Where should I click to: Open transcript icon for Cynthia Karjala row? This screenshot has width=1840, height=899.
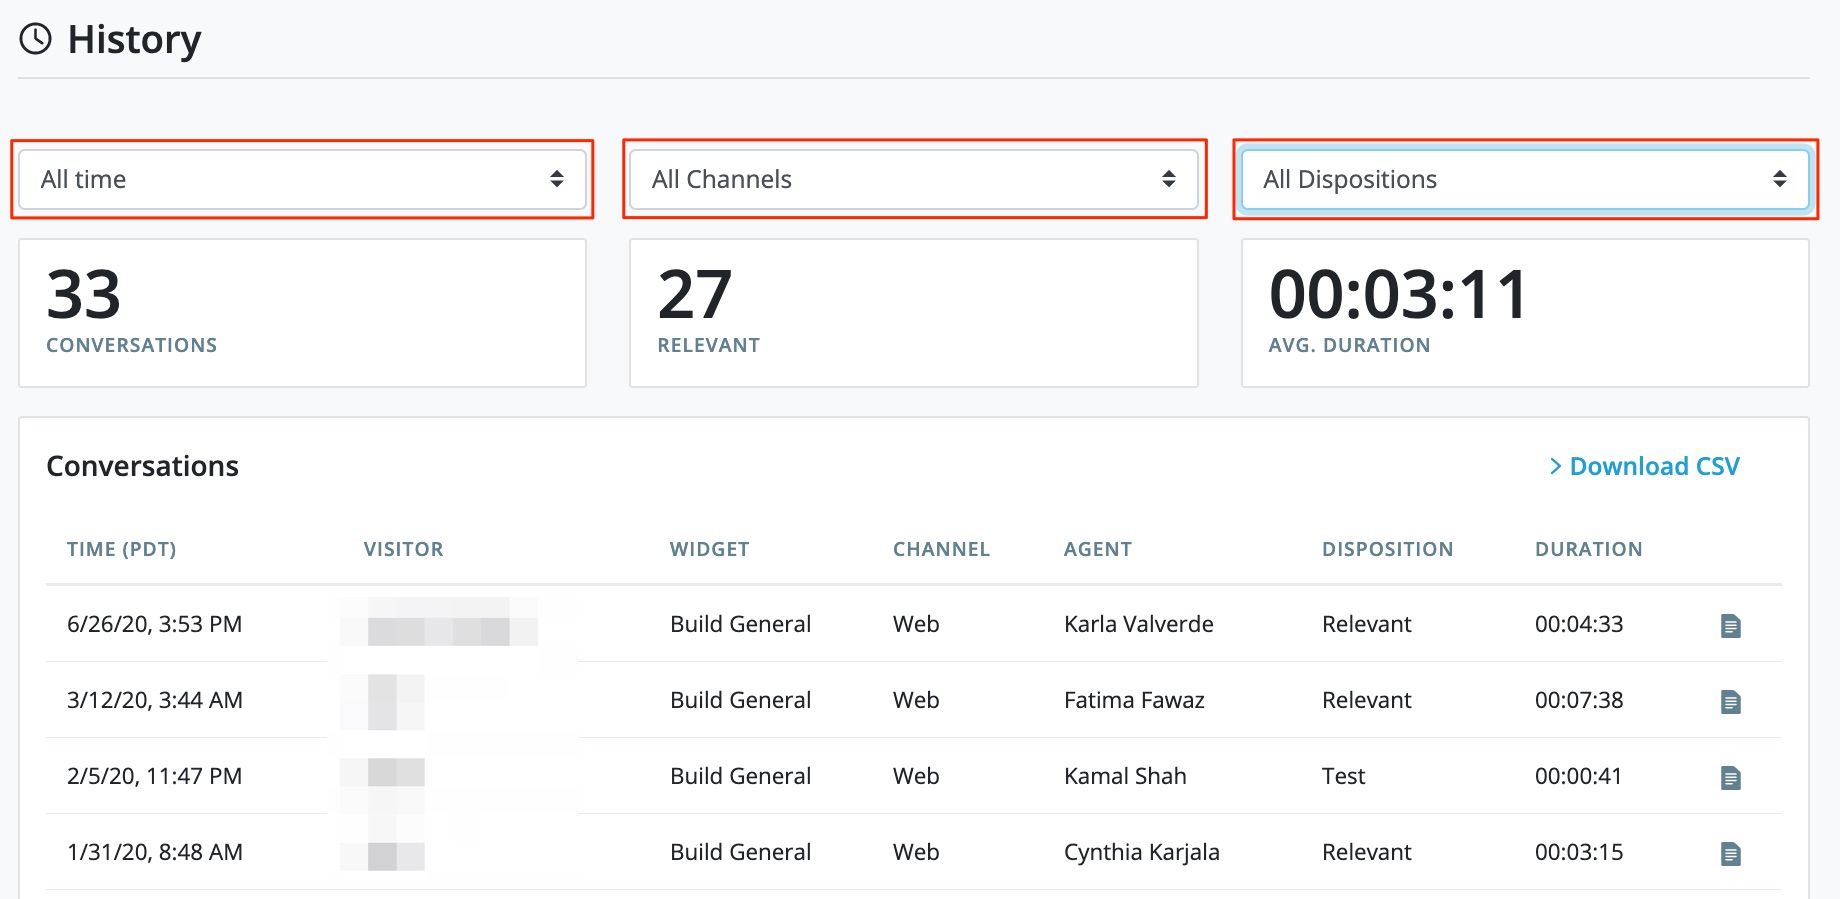point(1730,854)
